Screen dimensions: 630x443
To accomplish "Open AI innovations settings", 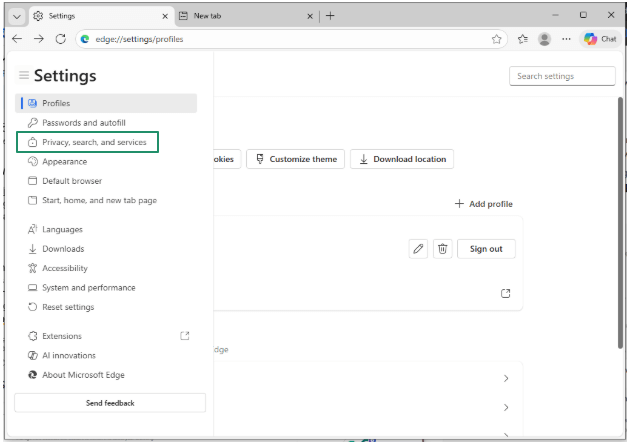I will tap(106, 355).
